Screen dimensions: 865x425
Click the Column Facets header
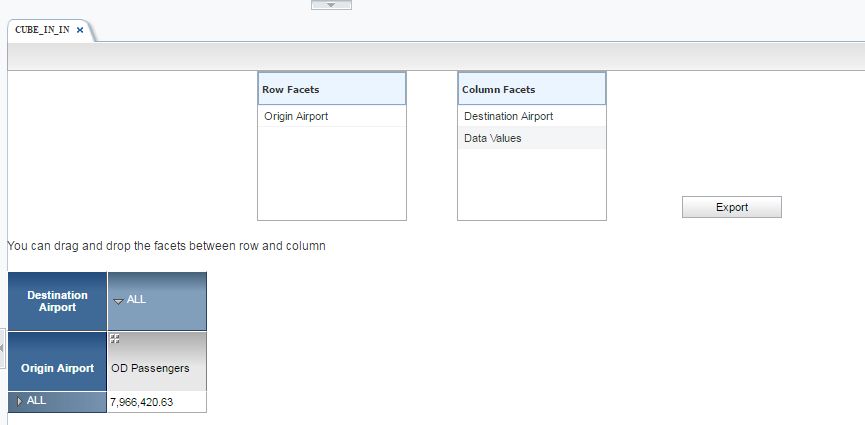point(531,89)
